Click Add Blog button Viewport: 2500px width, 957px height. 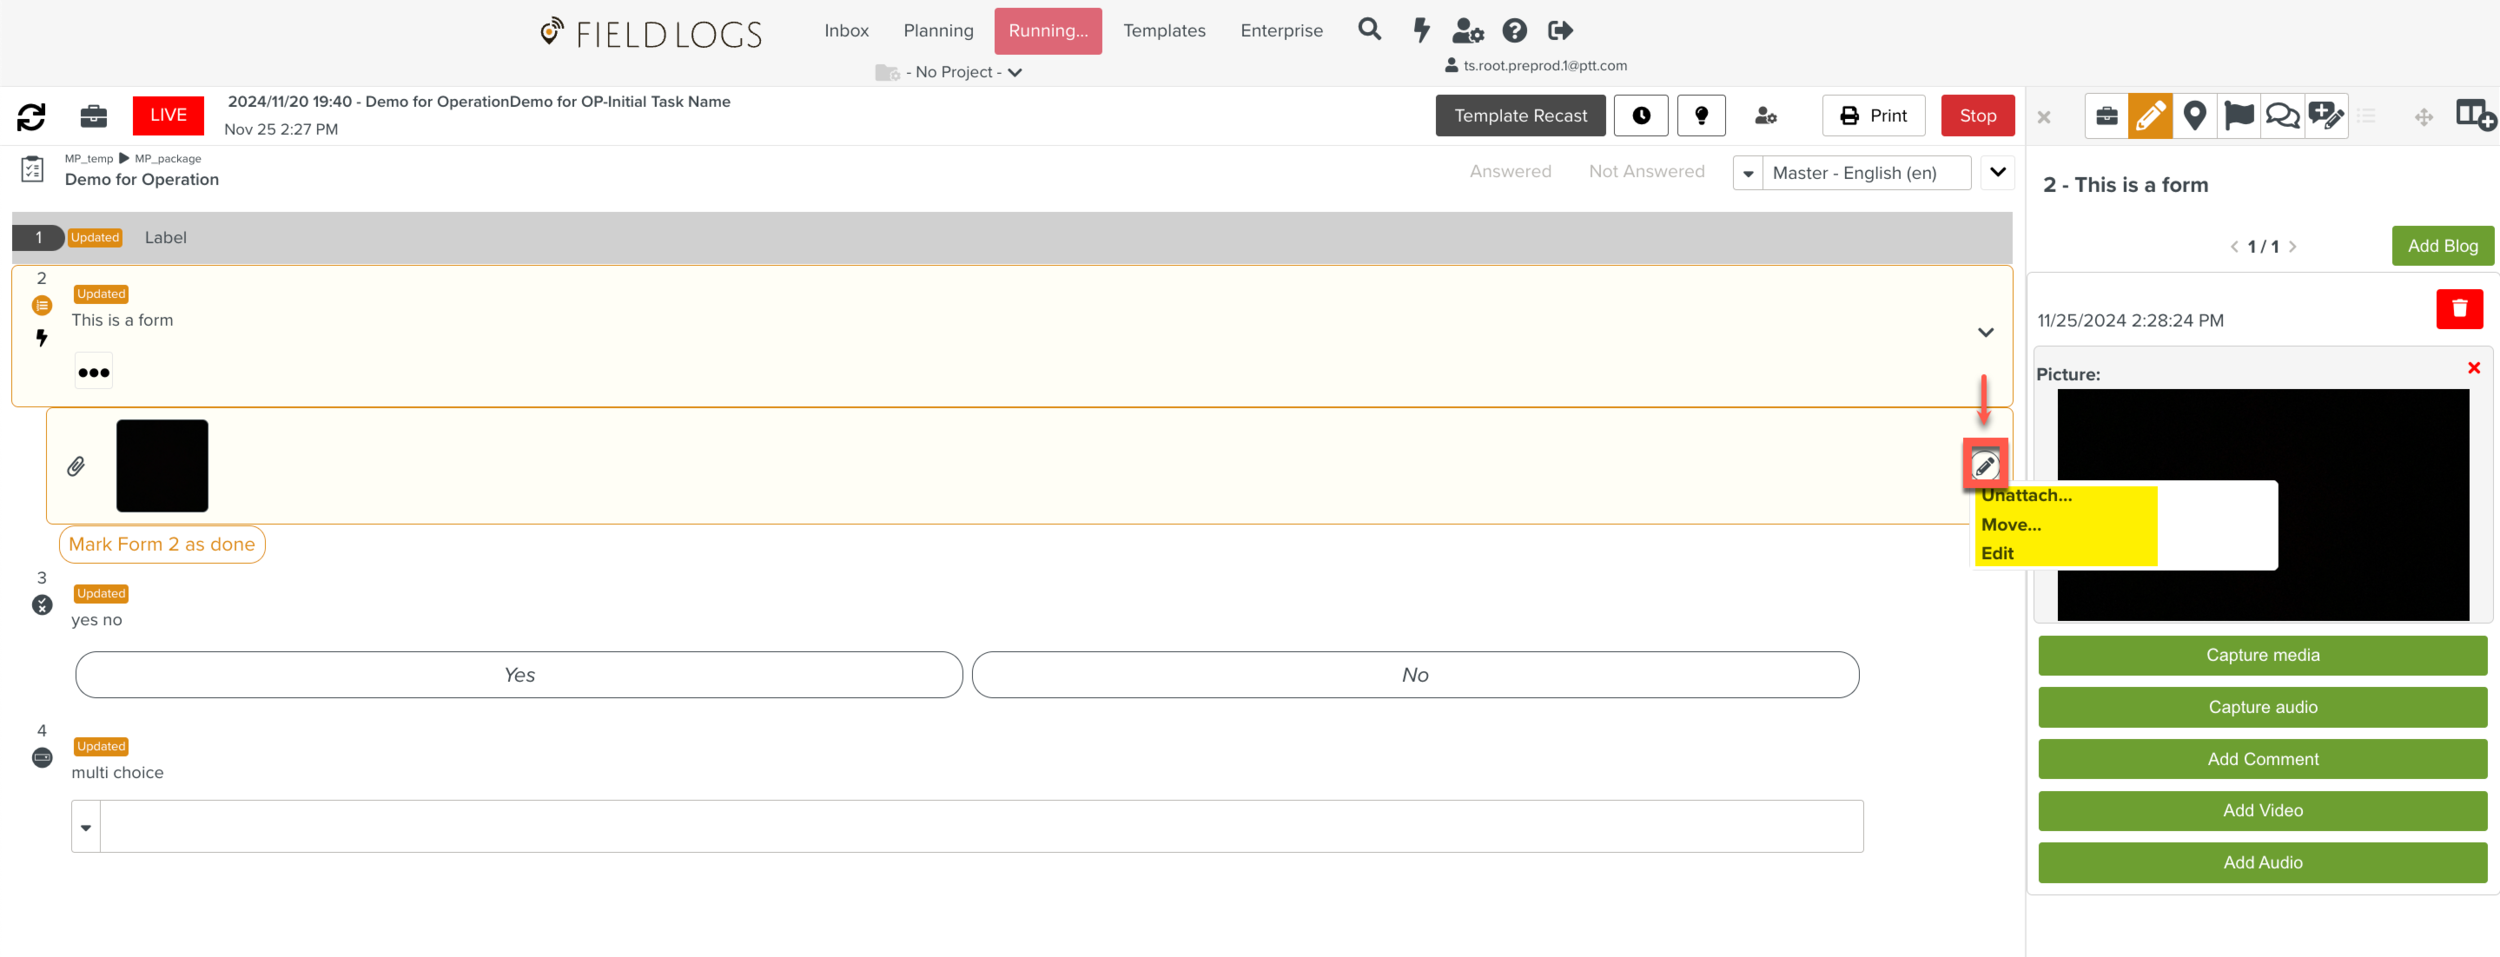2442,246
